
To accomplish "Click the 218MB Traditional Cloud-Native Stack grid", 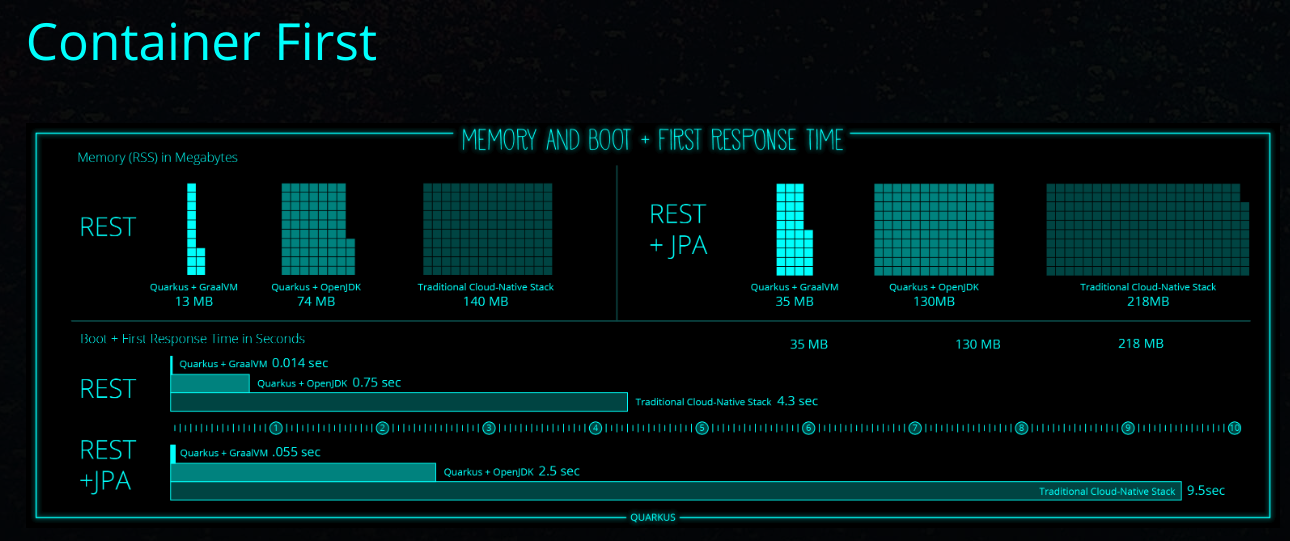I will [1147, 229].
